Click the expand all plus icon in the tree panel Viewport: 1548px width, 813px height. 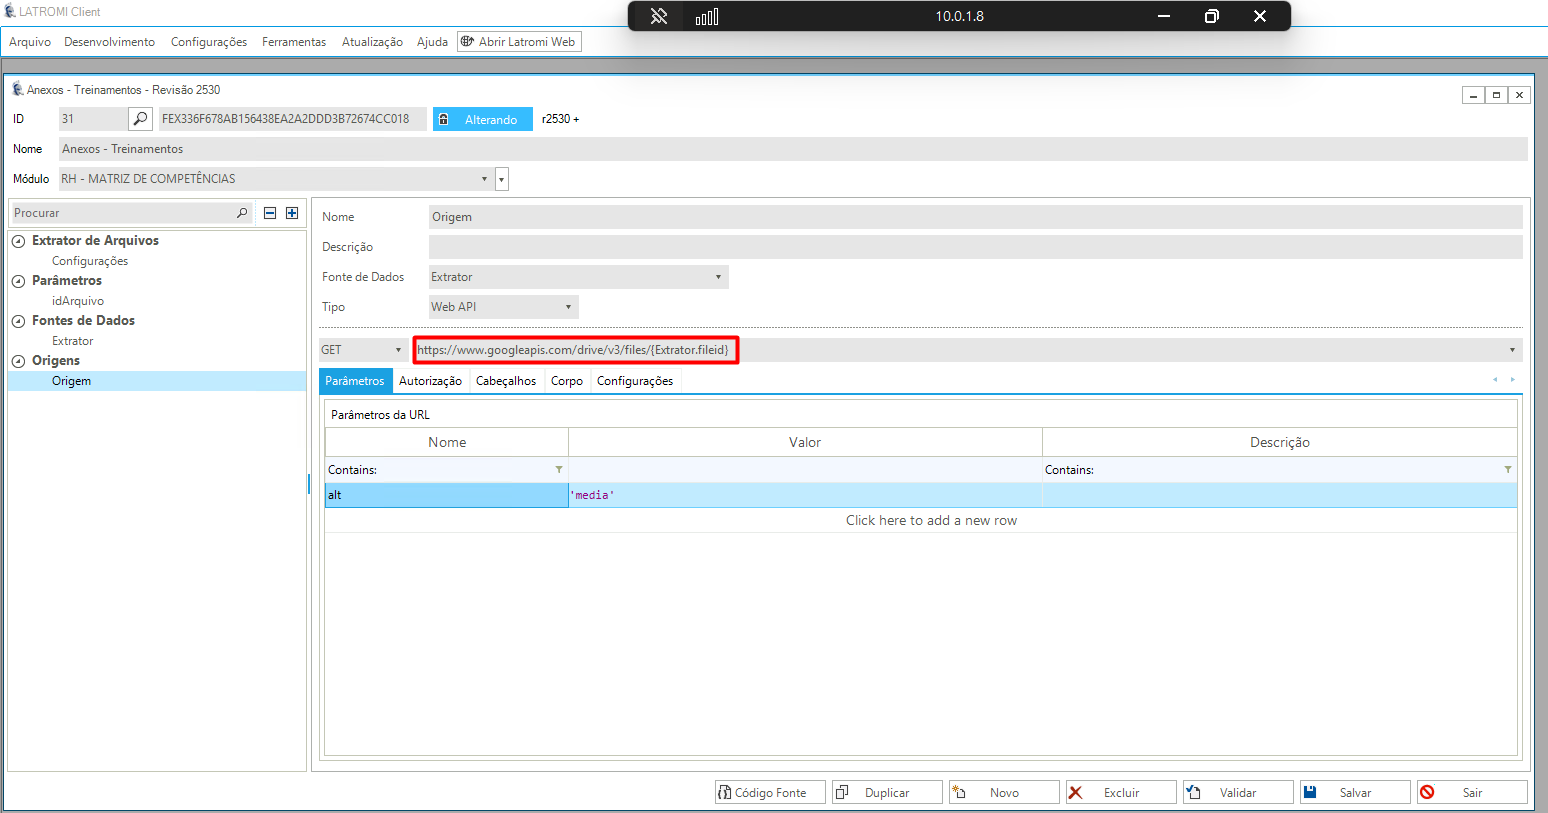(292, 213)
